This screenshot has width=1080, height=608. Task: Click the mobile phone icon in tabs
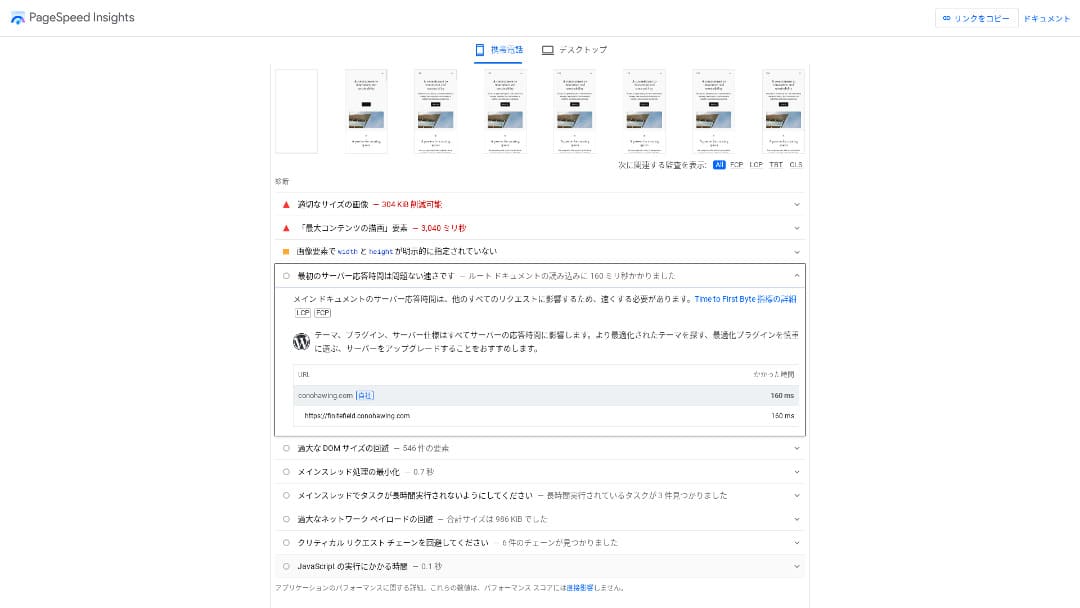[480, 50]
